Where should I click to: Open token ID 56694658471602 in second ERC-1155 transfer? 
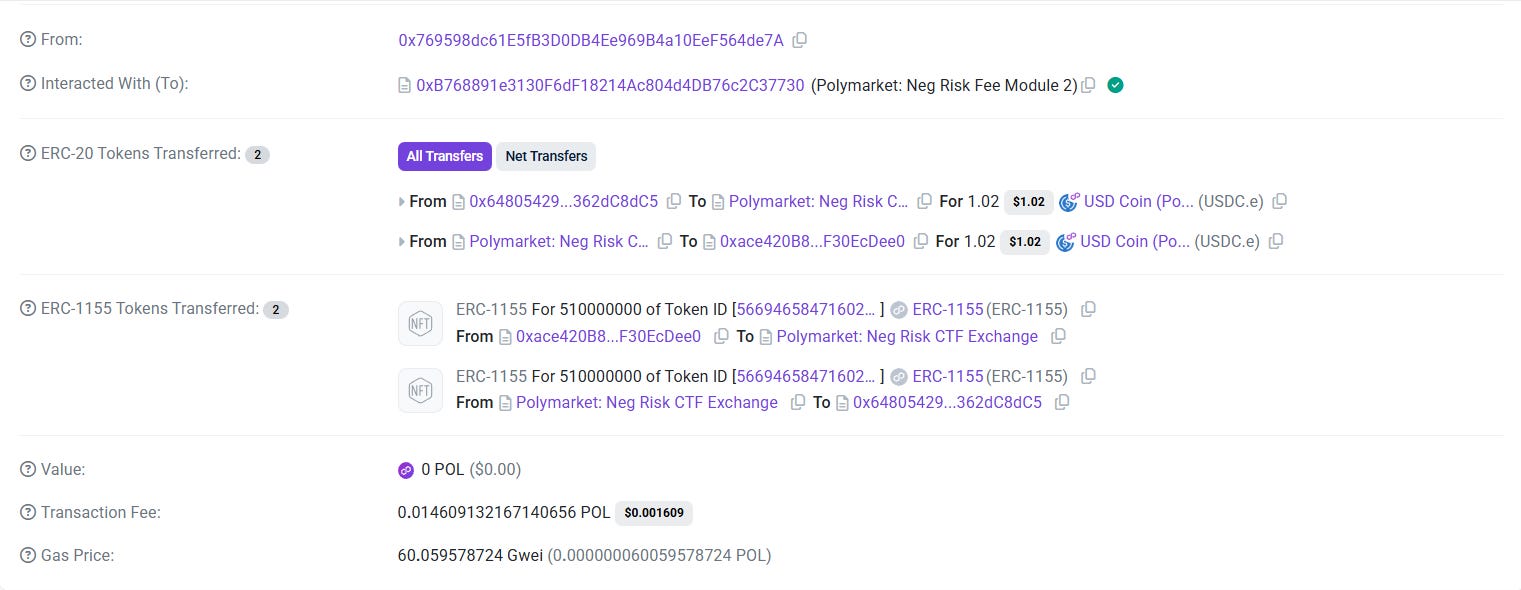[806, 376]
